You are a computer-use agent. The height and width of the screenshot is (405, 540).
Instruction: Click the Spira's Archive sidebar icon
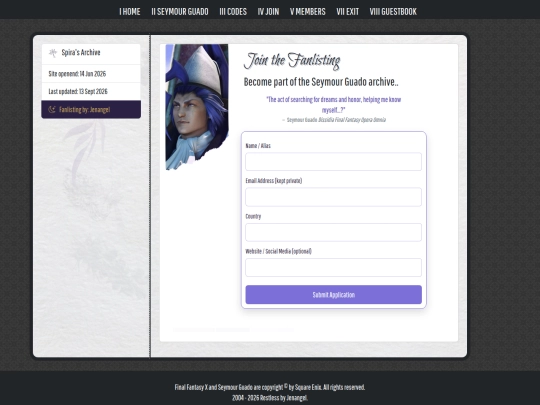[x=53, y=53]
